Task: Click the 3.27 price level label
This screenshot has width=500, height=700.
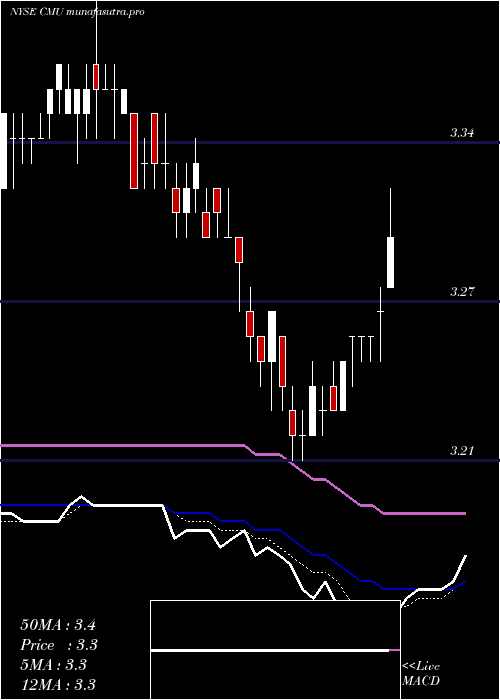Action: [x=462, y=292]
